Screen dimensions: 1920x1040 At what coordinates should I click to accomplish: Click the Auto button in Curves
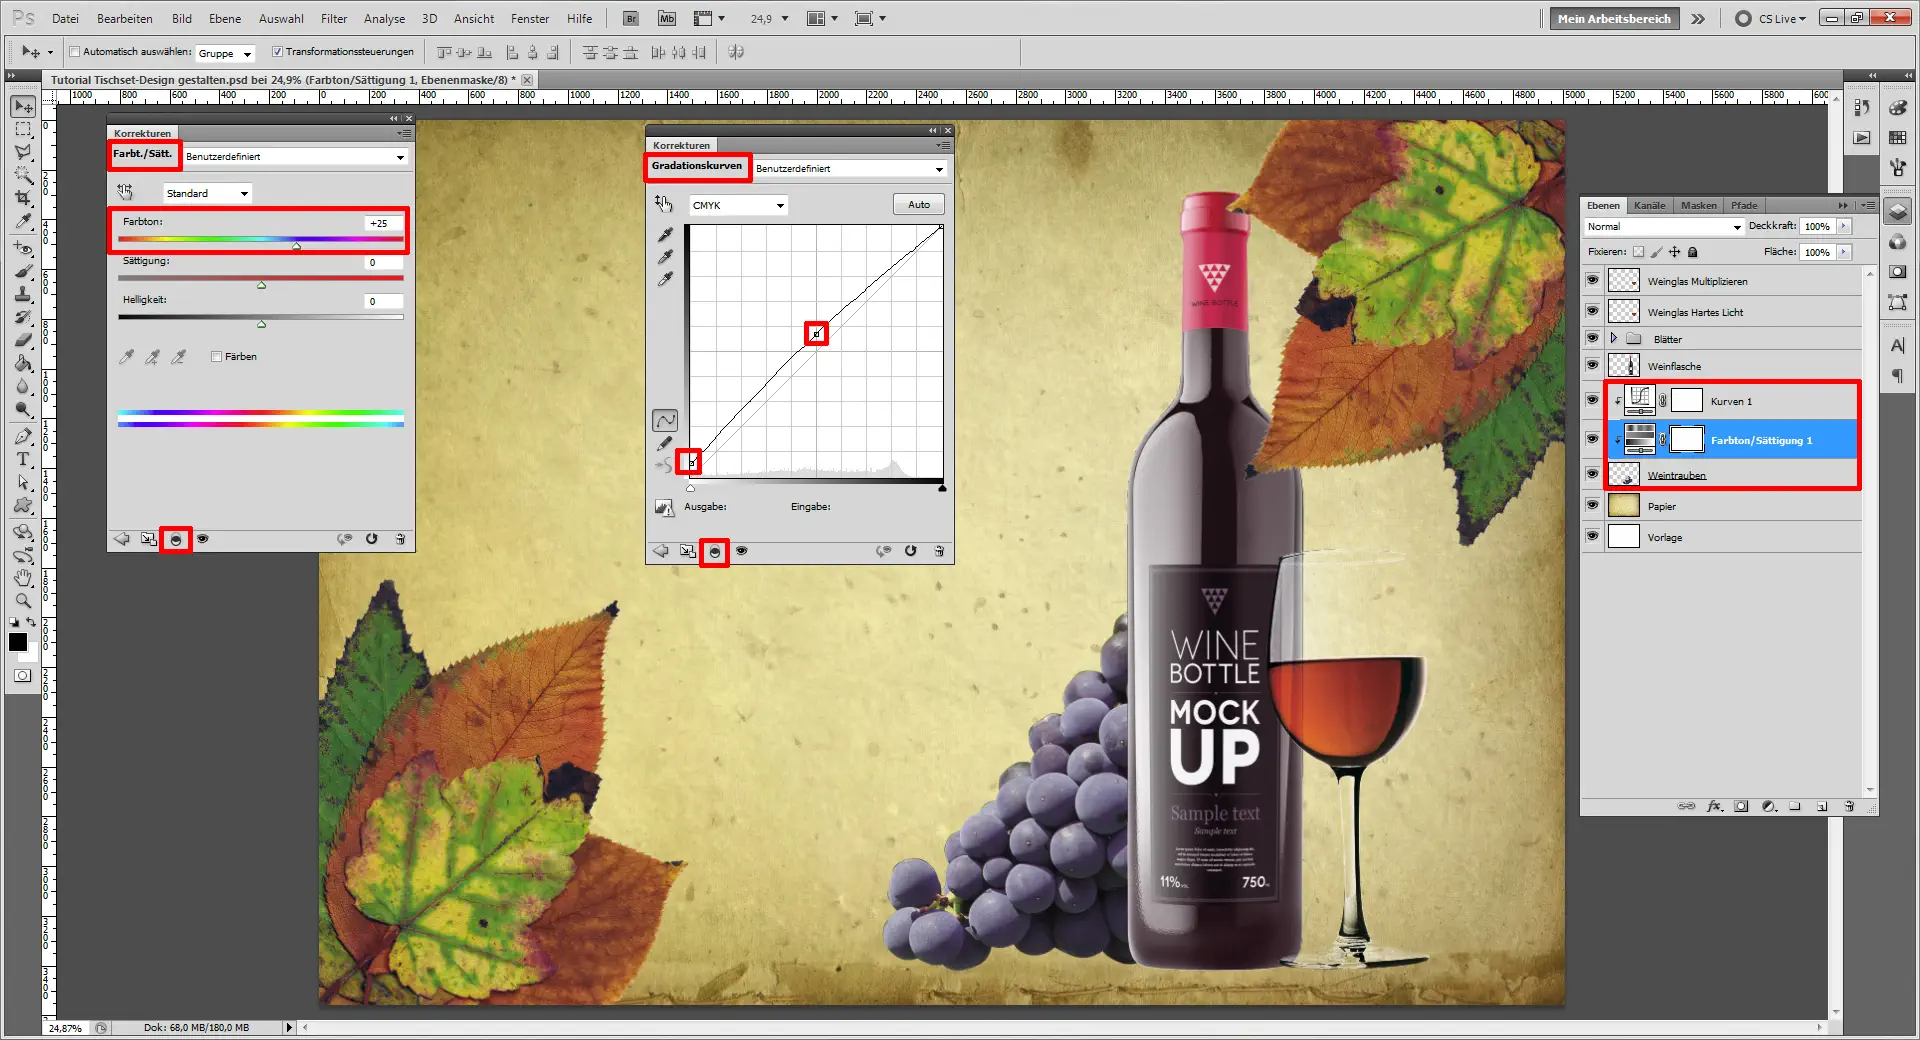coord(918,205)
